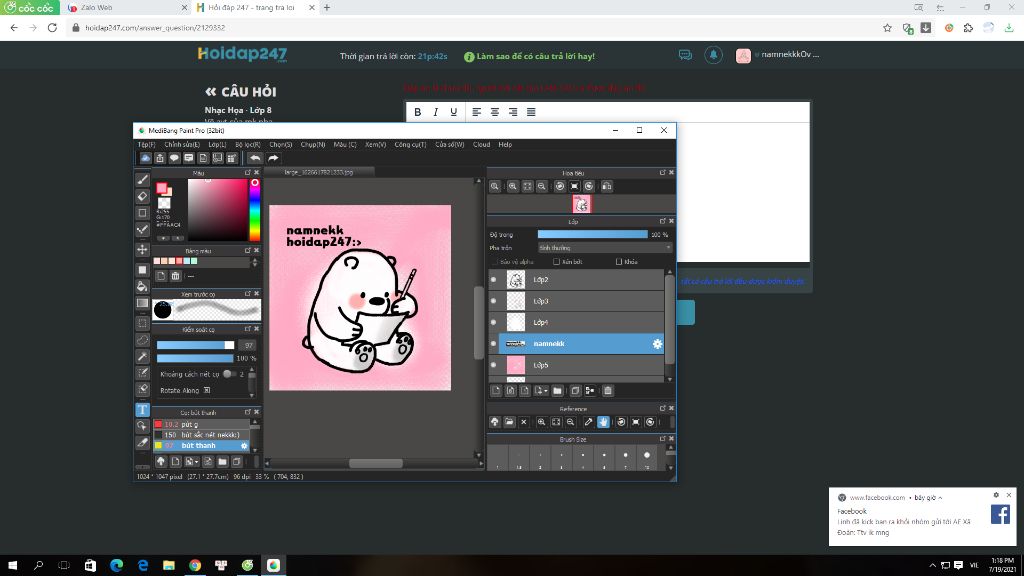Open the Help menu
This screenshot has height=576, width=1024.
pos(505,144)
